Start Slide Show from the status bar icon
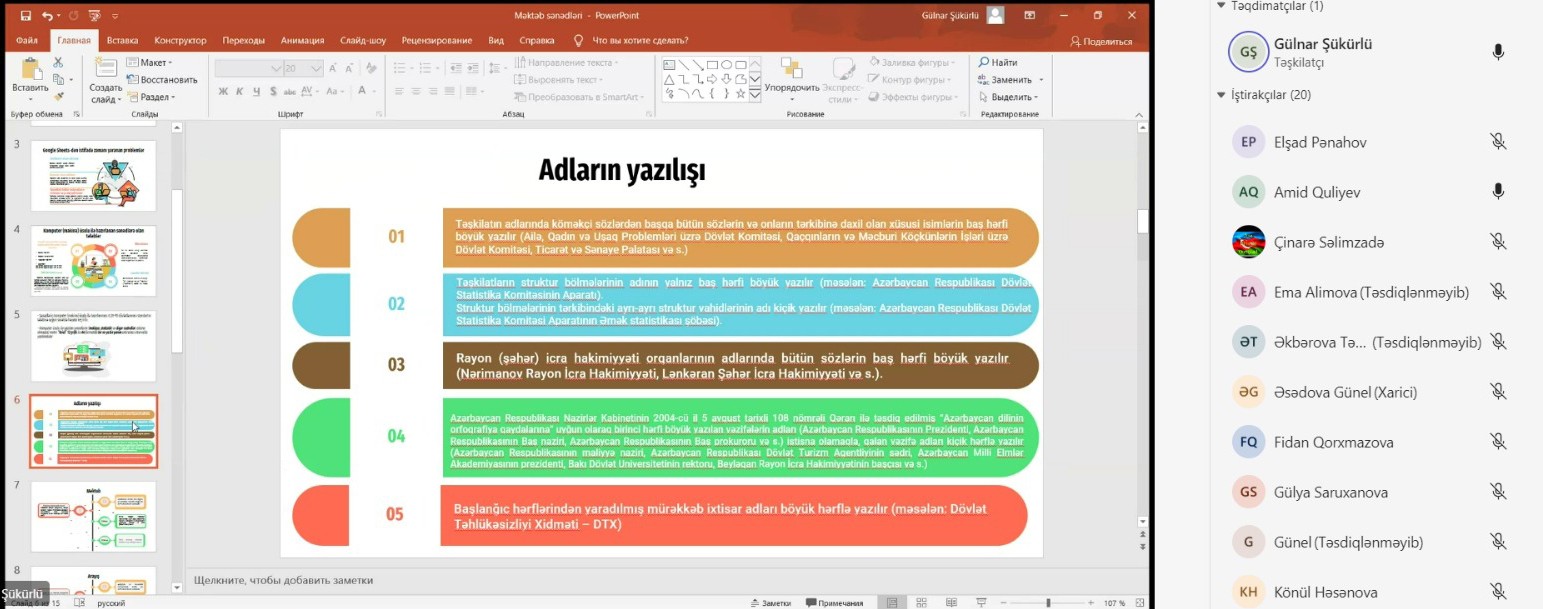The height and width of the screenshot is (609, 1543). pos(982,602)
